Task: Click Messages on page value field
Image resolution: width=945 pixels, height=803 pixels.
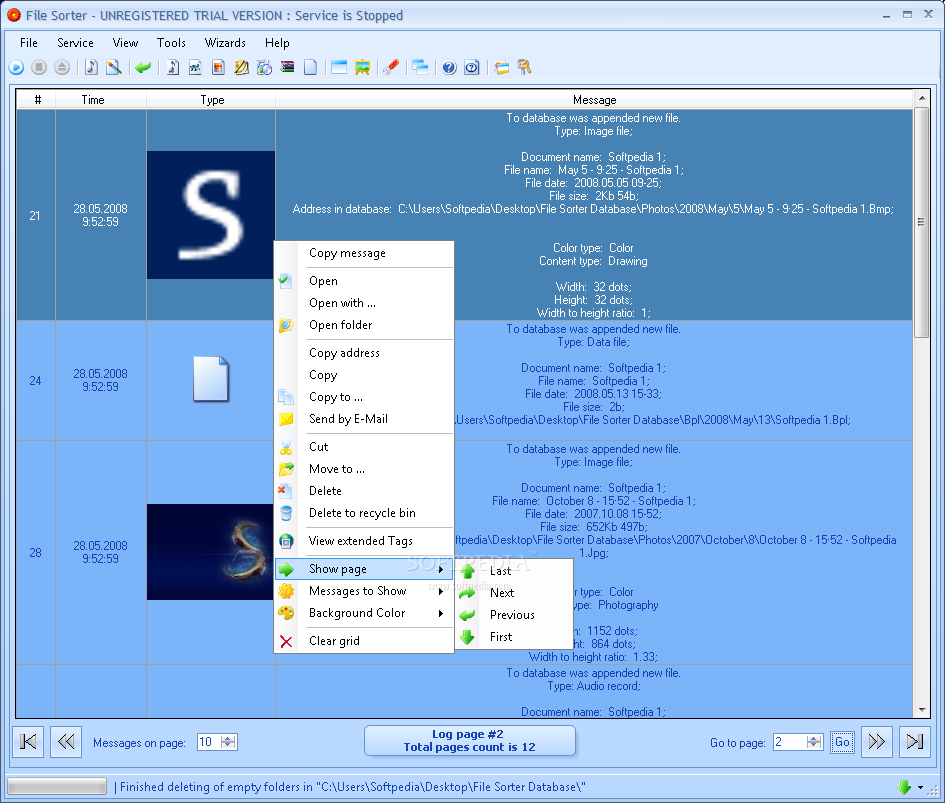Action: point(209,742)
